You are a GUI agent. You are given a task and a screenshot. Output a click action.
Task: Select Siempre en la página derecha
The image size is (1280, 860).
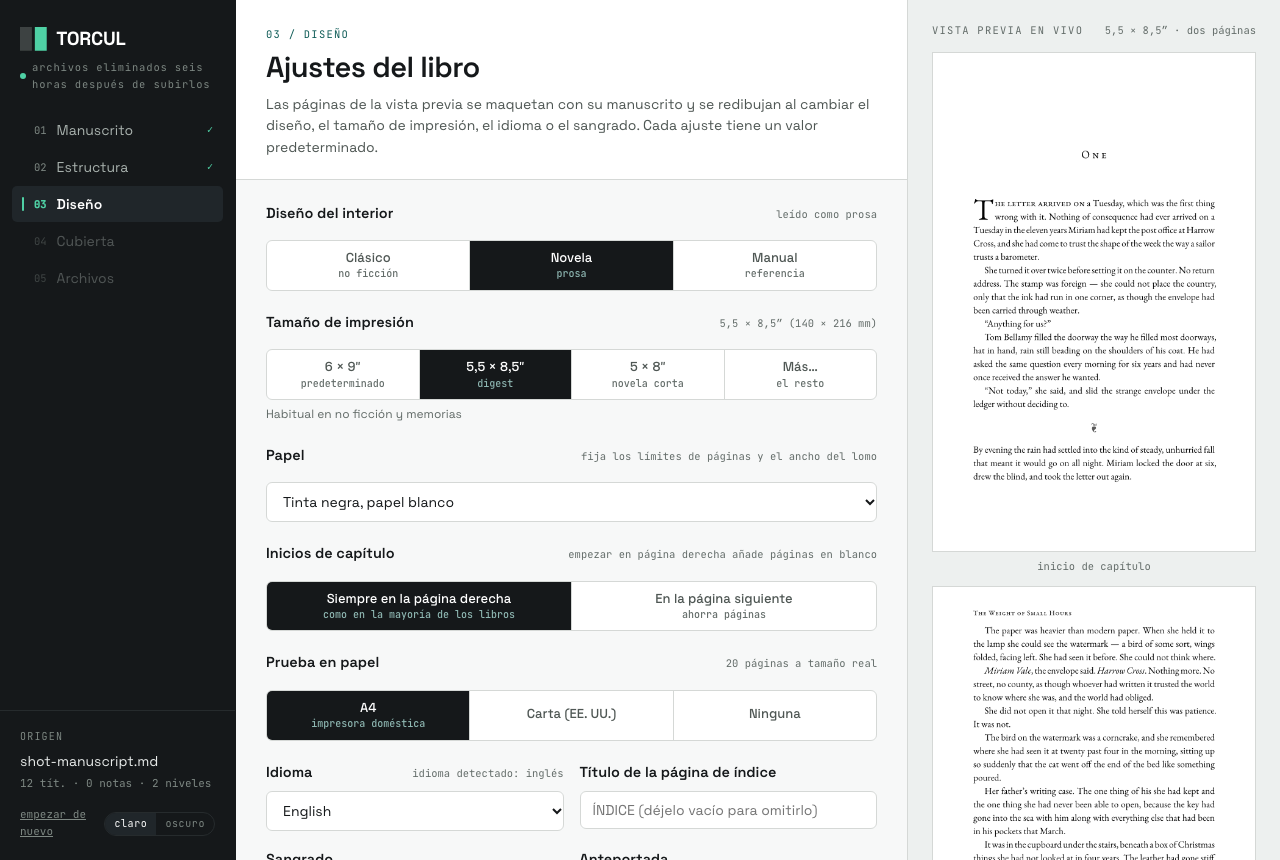pyautogui.click(x=419, y=606)
